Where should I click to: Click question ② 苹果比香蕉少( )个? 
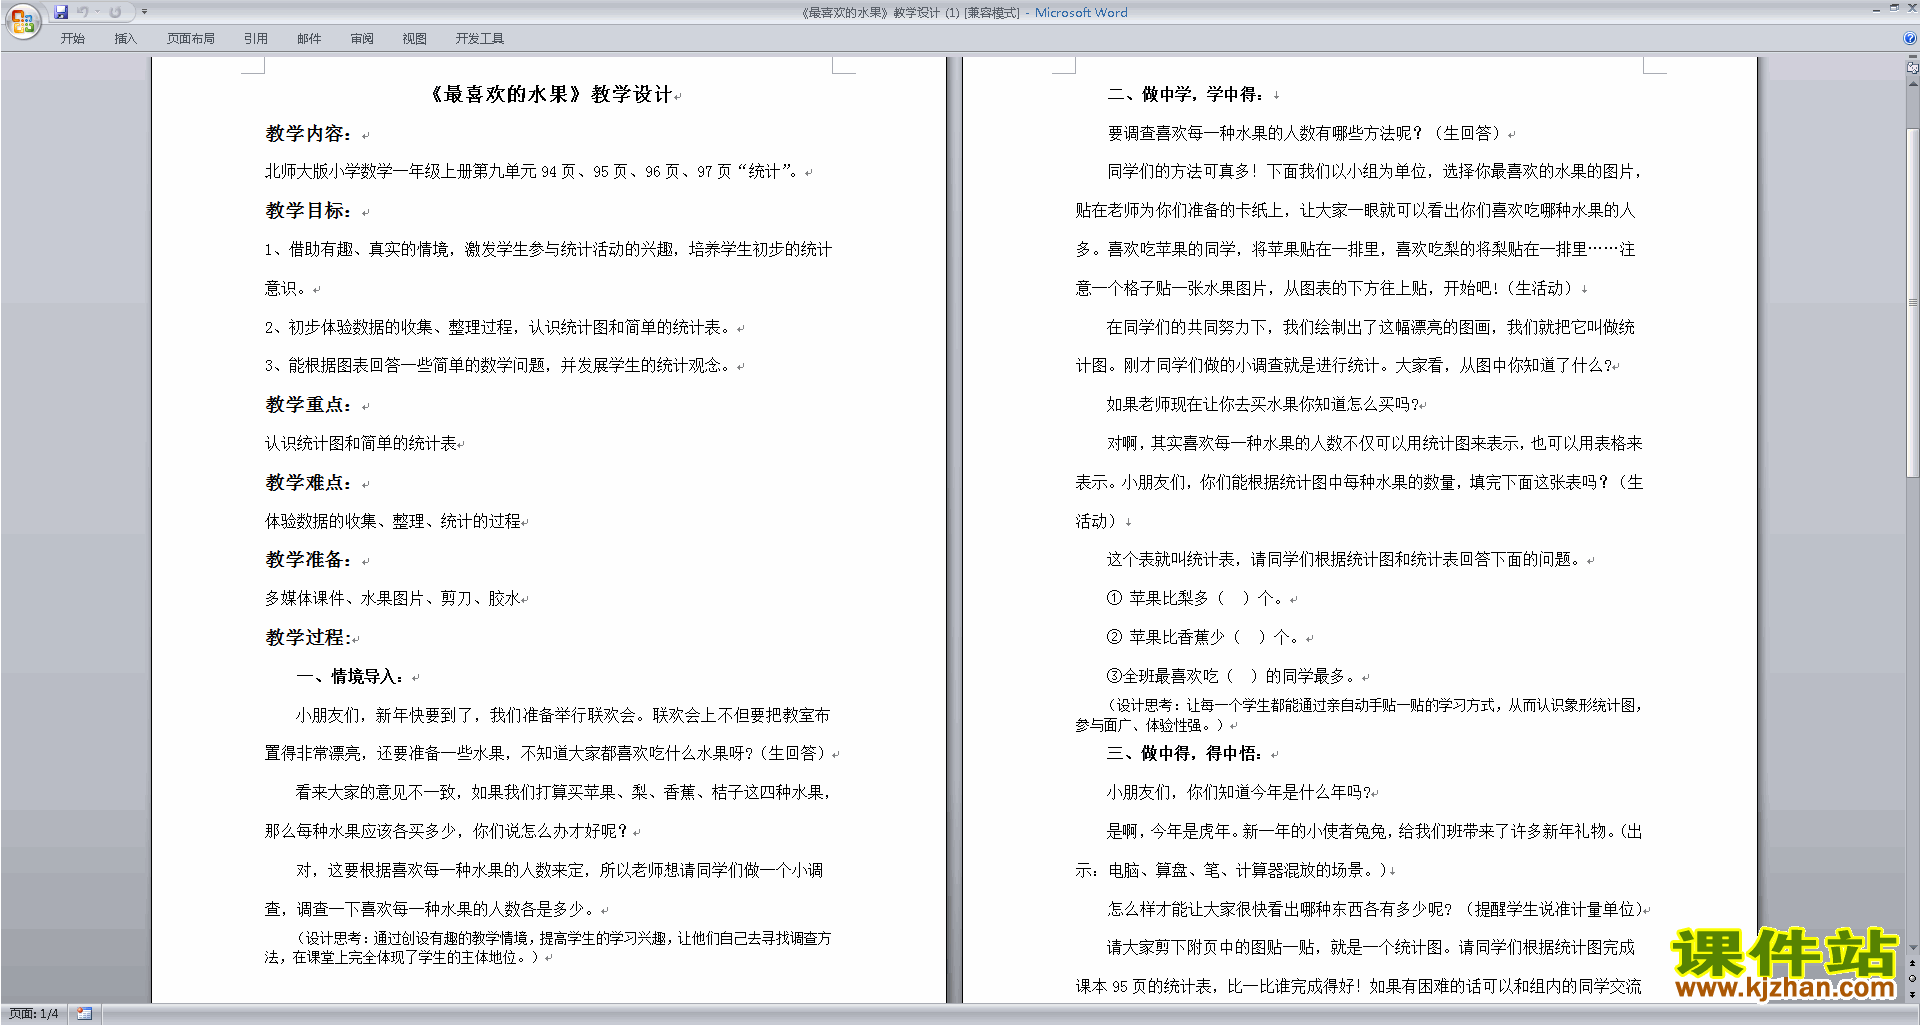click(x=1204, y=637)
